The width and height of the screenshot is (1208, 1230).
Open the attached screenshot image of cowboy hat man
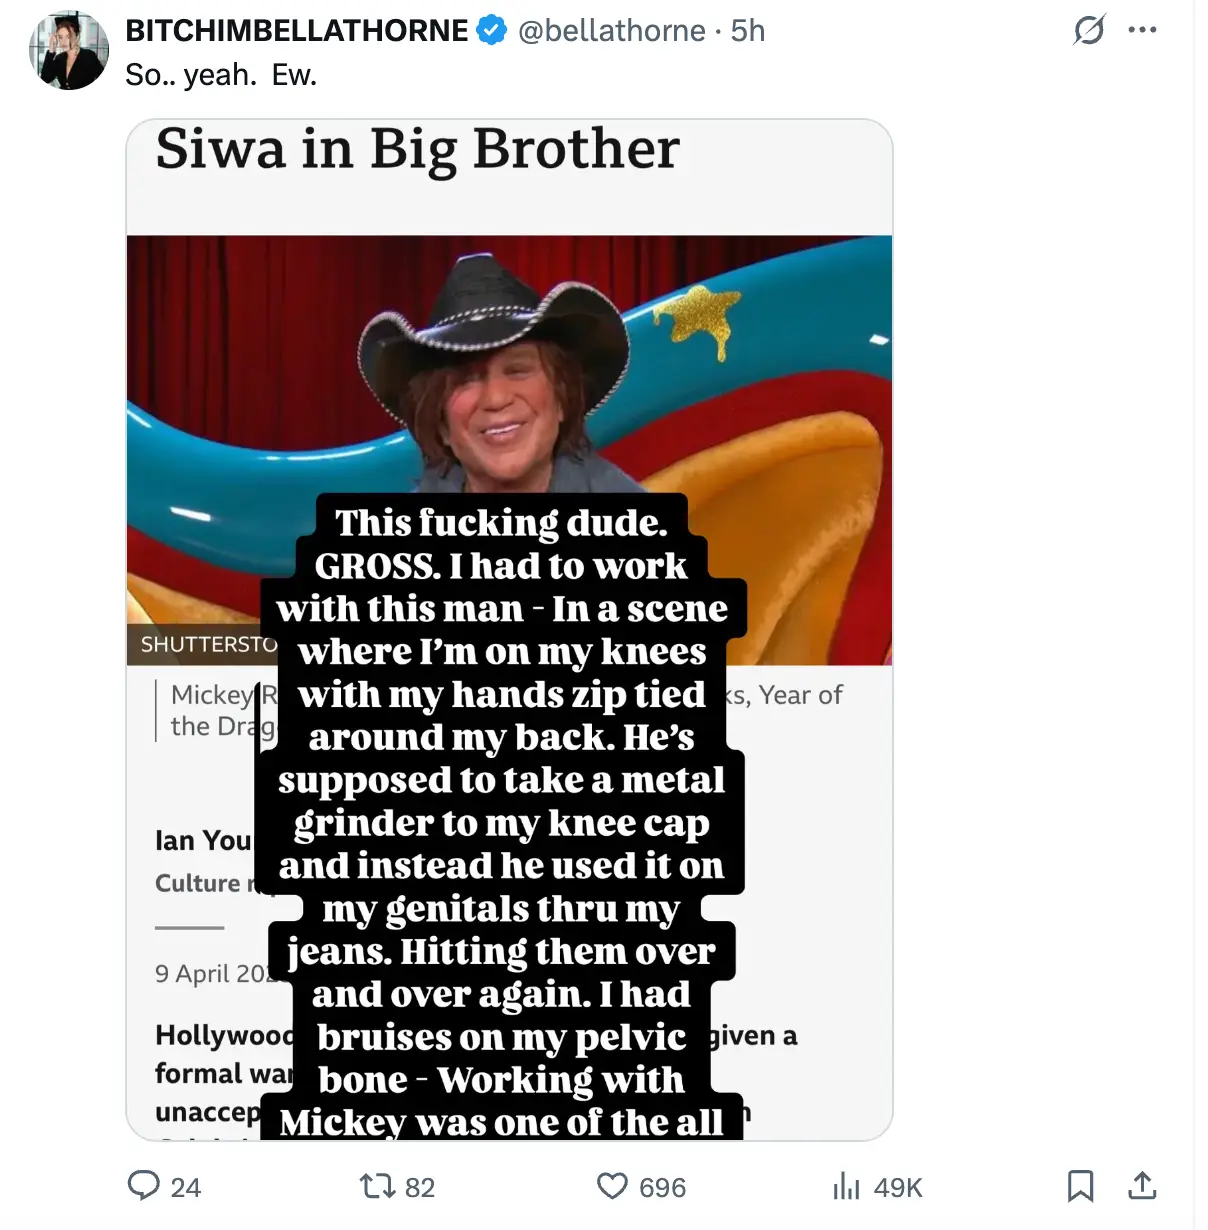tap(509, 630)
